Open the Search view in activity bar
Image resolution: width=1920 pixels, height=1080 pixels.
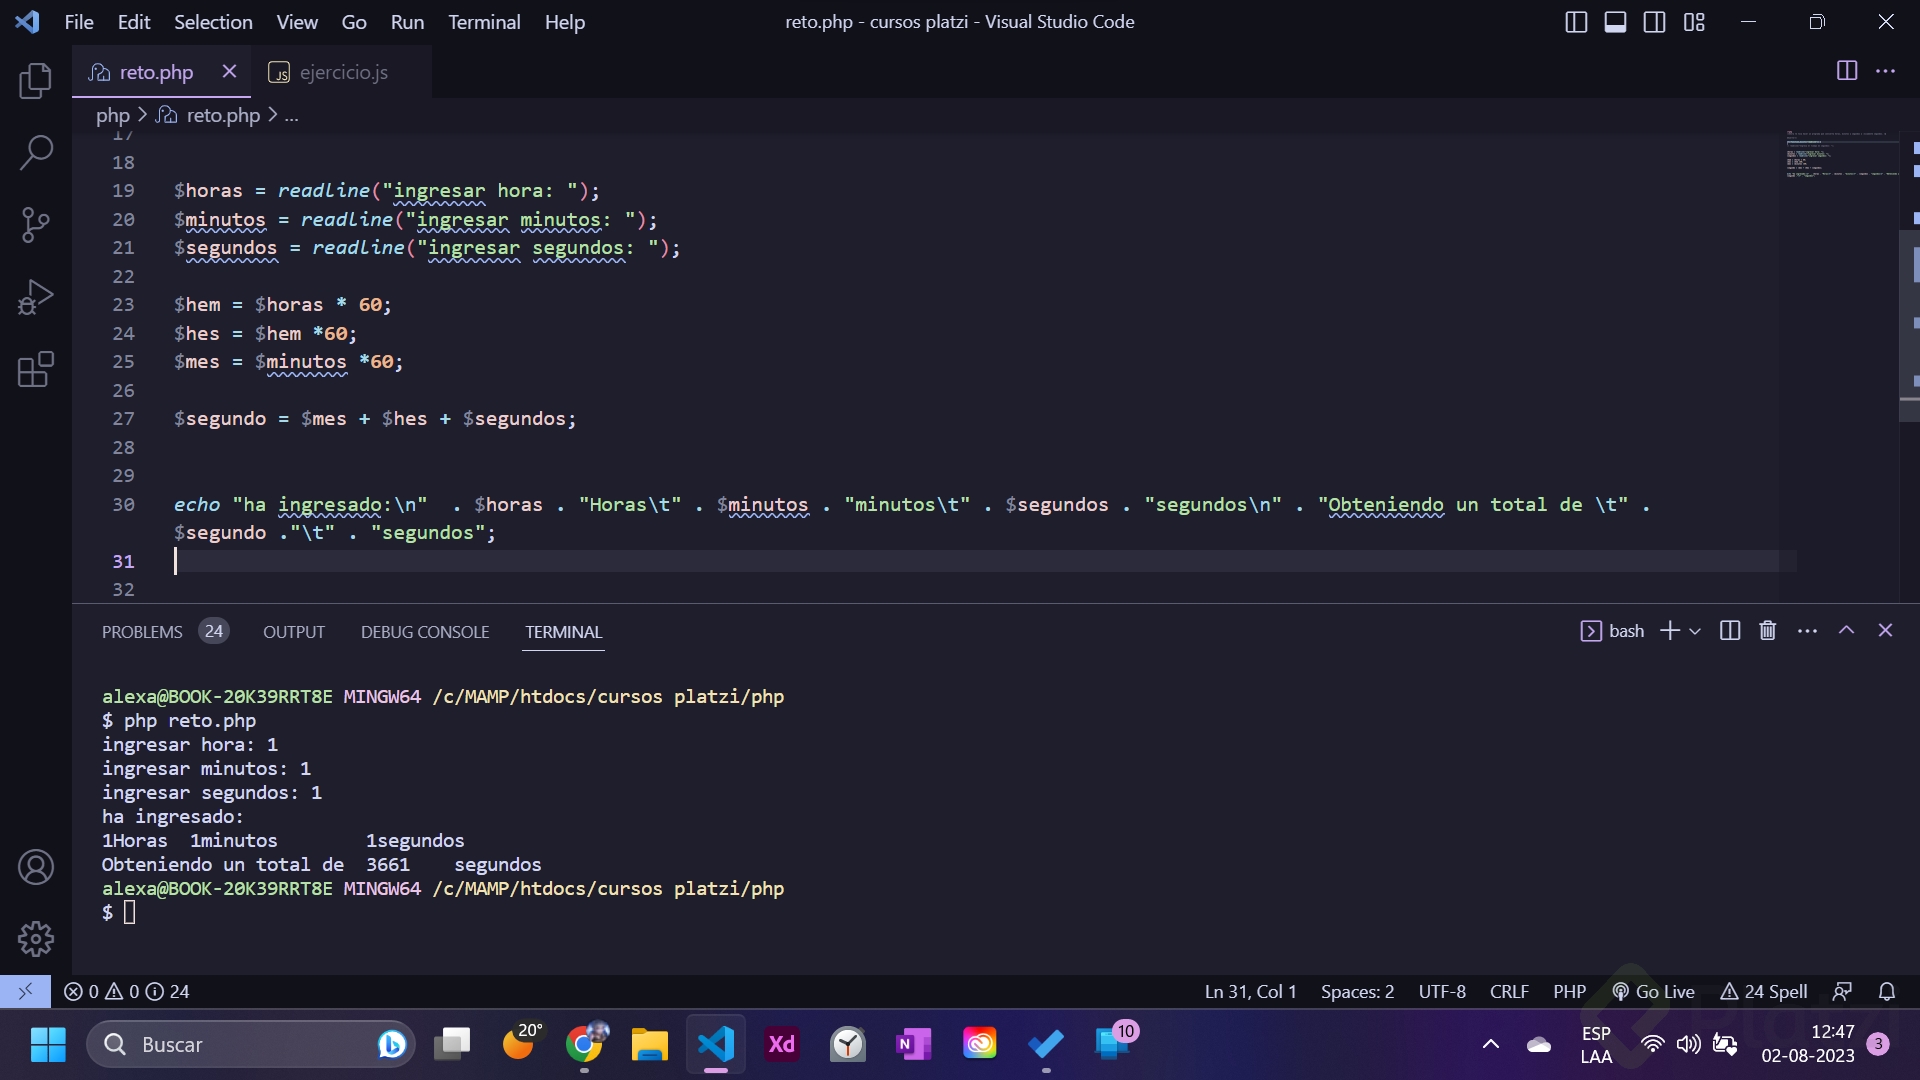click(x=36, y=153)
